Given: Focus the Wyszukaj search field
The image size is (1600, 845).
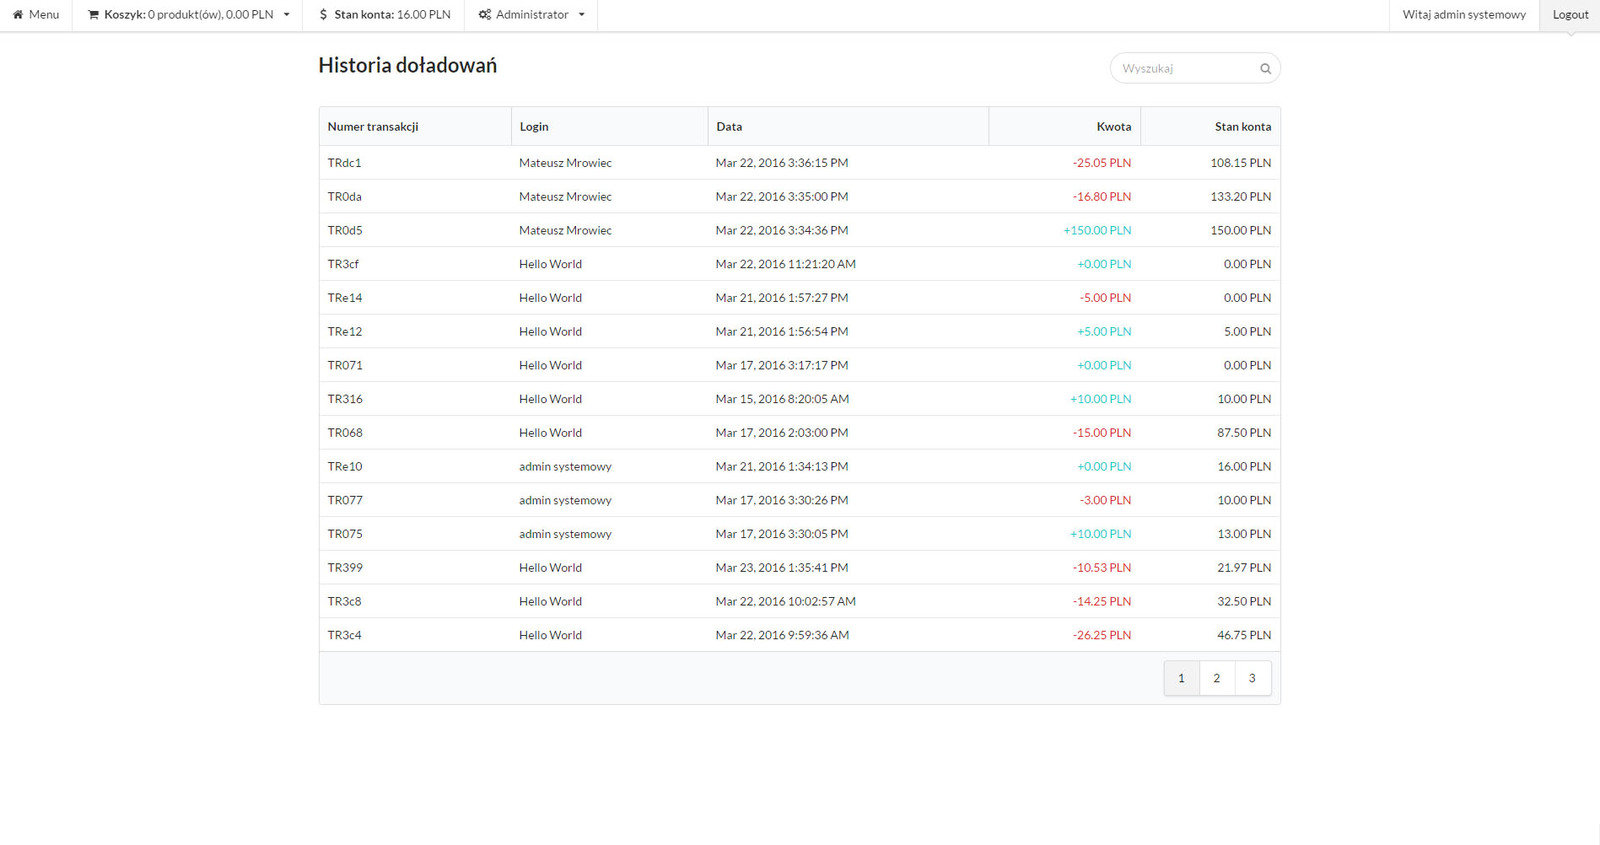Looking at the screenshot, I should 1195,68.
